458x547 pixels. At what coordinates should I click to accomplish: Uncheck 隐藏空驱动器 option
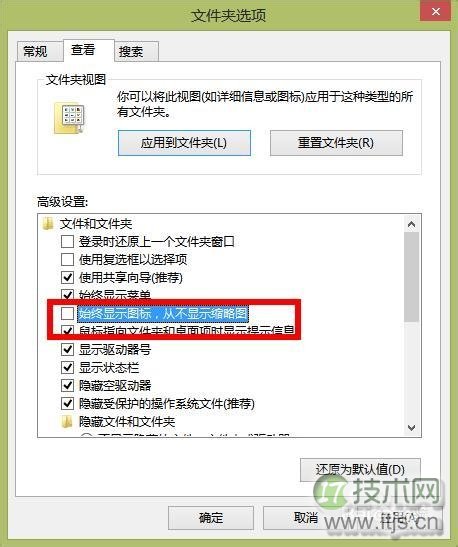(67, 385)
